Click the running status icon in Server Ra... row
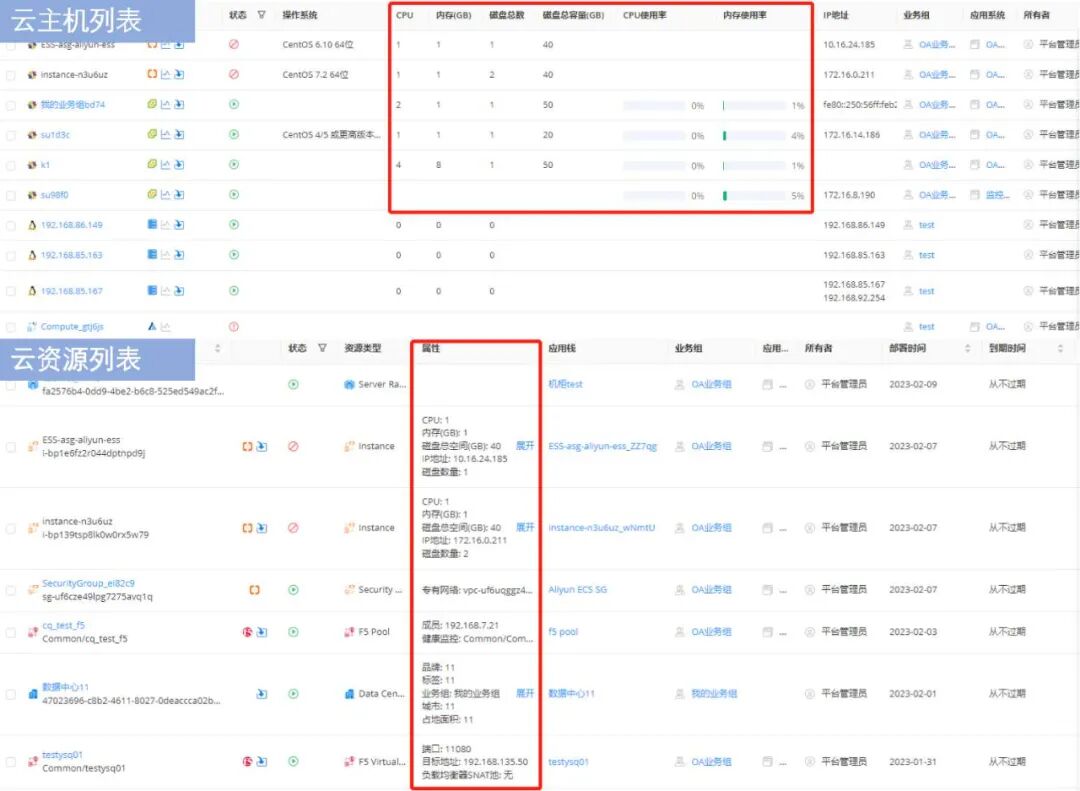 click(293, 384)
